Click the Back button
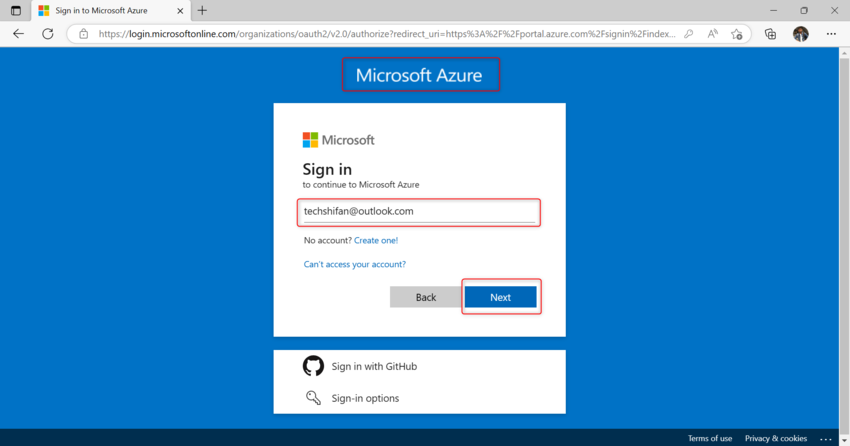850x446 pixels. 426,297
